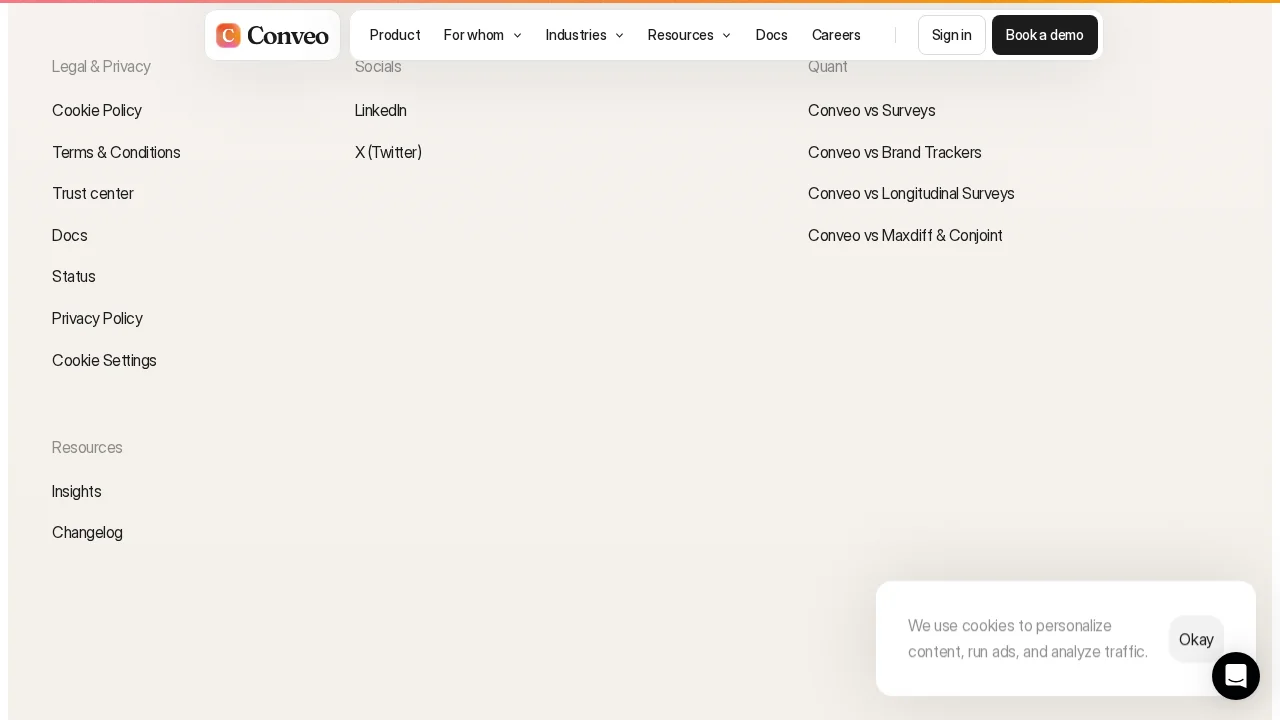Image resolution: width=1280 pixels, height=720 pixels.
Task: Expand the Resources dropdown in the navbar
Action: pyautogui.click(x=689, y=35)
